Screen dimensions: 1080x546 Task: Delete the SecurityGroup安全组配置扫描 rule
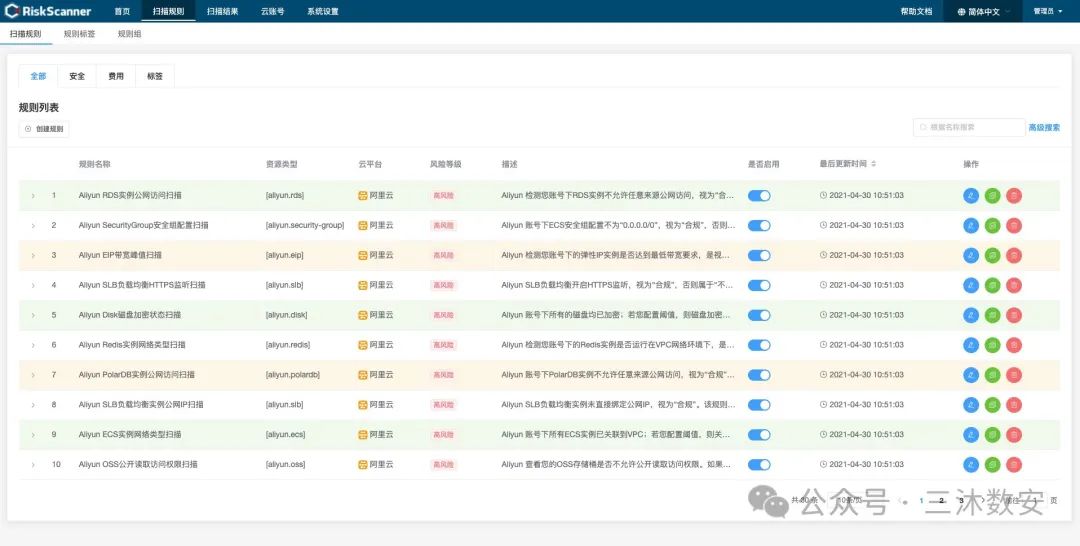1014,225
